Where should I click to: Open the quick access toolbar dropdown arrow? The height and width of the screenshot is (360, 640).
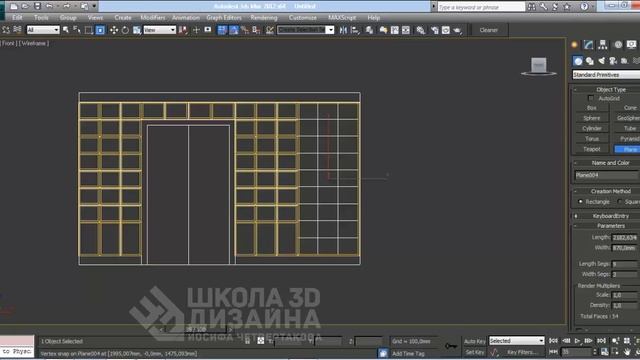click(x=94, y=6)
